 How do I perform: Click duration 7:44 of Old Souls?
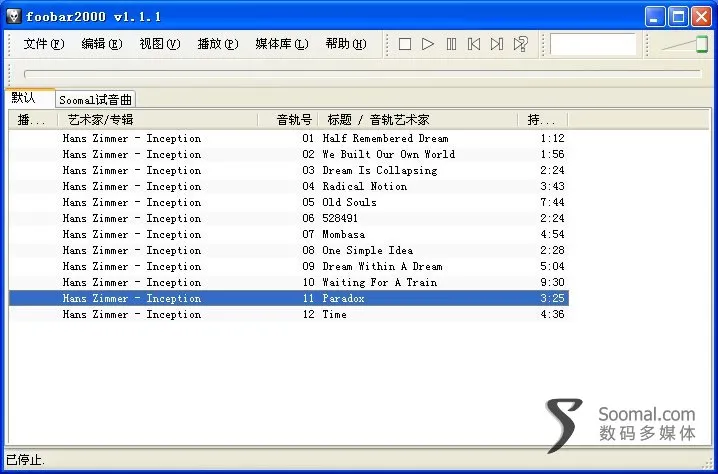(x=552, y=202)
